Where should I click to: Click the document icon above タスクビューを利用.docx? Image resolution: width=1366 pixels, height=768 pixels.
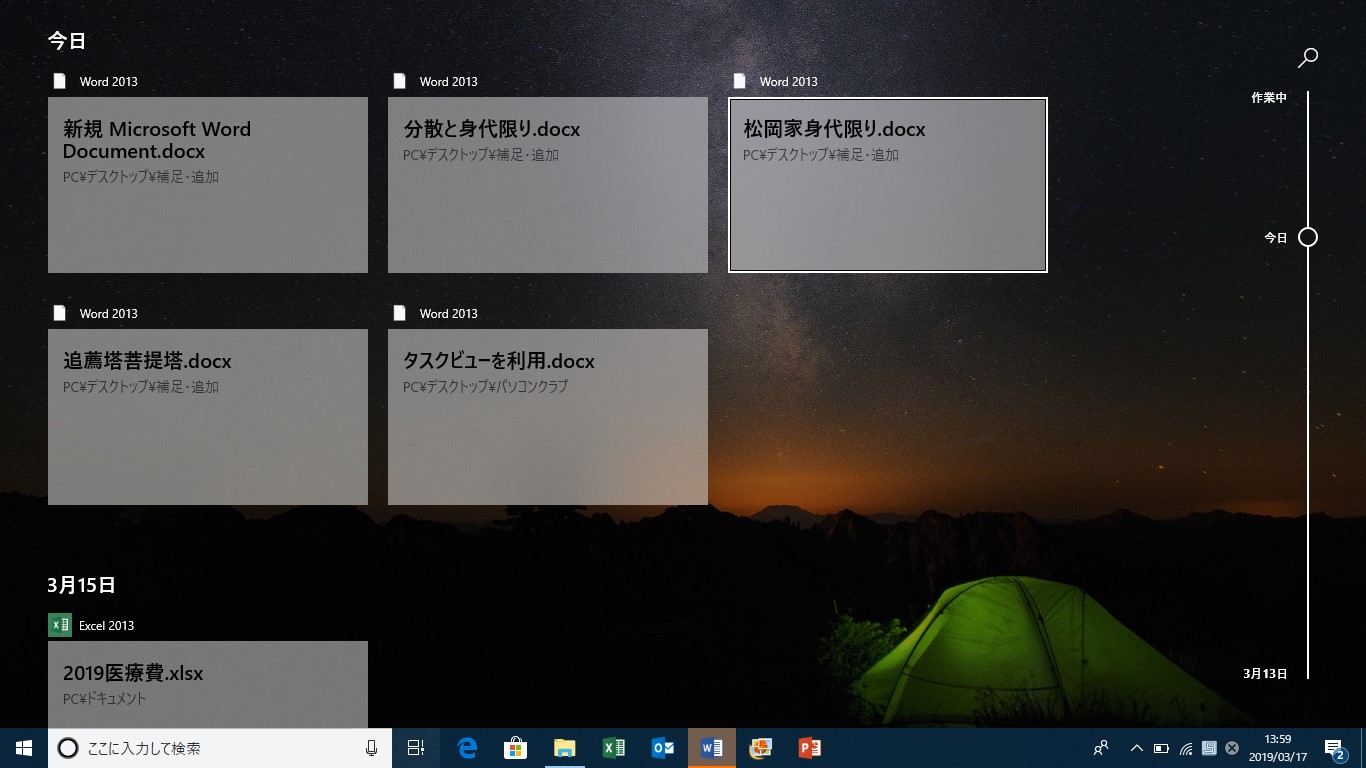pyautogui.click(x=400, y=313)
